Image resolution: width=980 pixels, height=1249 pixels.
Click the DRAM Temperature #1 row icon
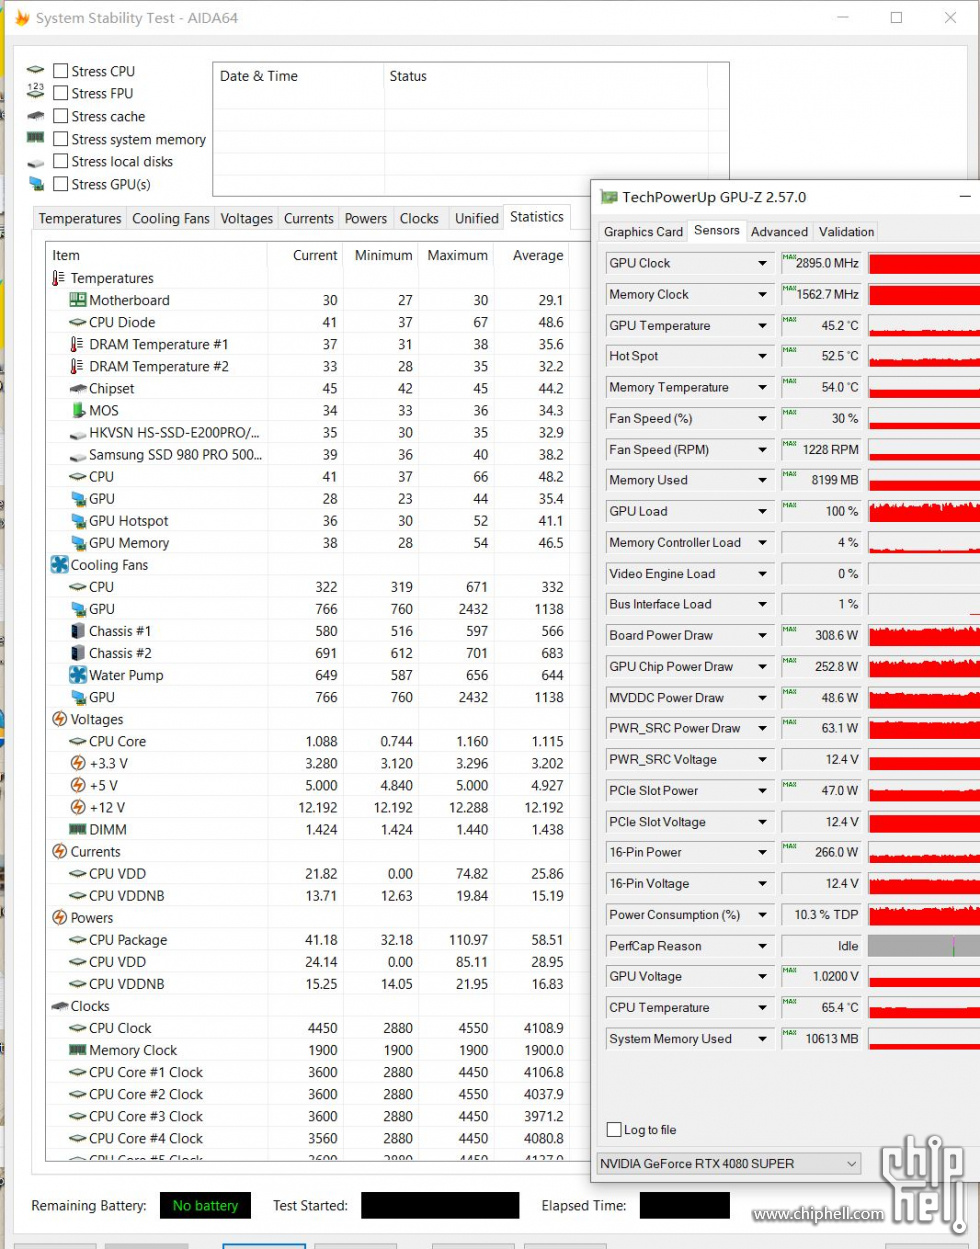click(78, 344)
